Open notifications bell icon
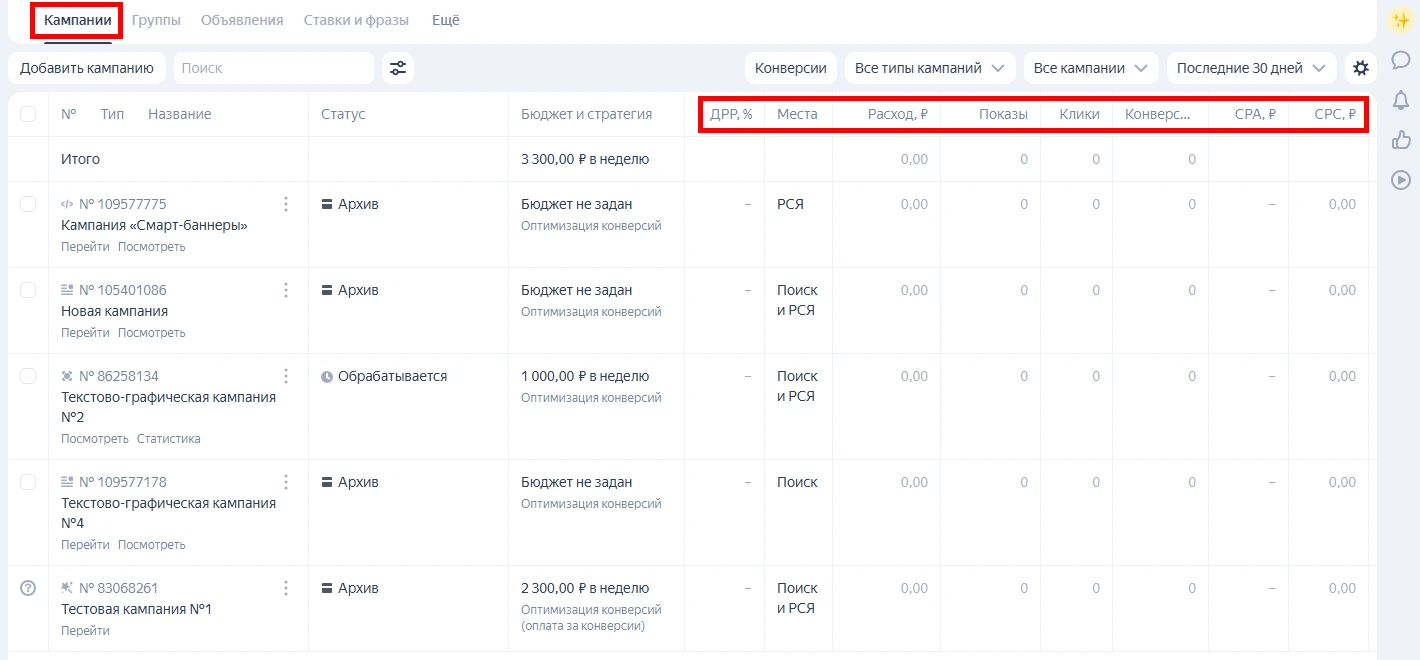 coord(1401,100)
